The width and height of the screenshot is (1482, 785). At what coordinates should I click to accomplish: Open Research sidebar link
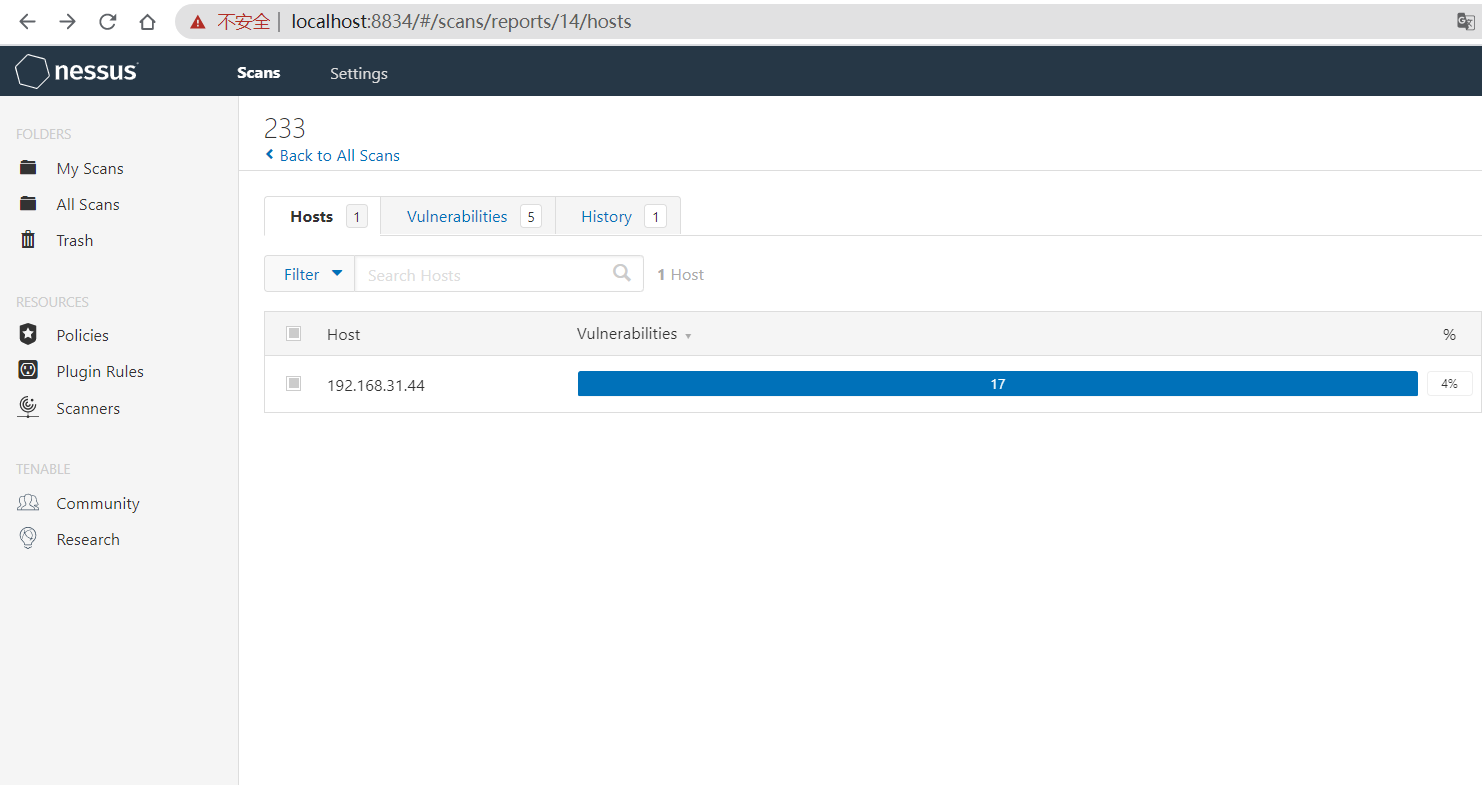88,539
